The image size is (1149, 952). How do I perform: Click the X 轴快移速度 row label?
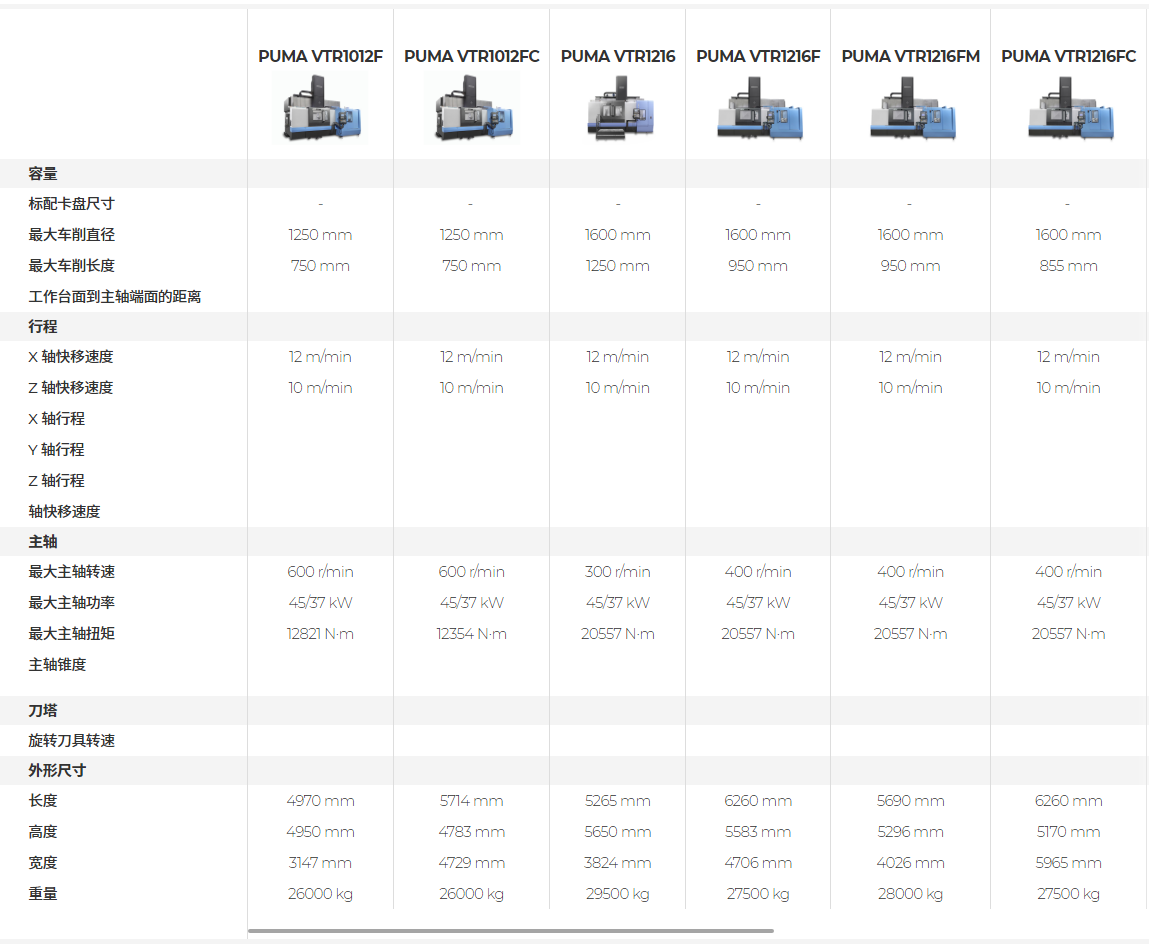70,357
